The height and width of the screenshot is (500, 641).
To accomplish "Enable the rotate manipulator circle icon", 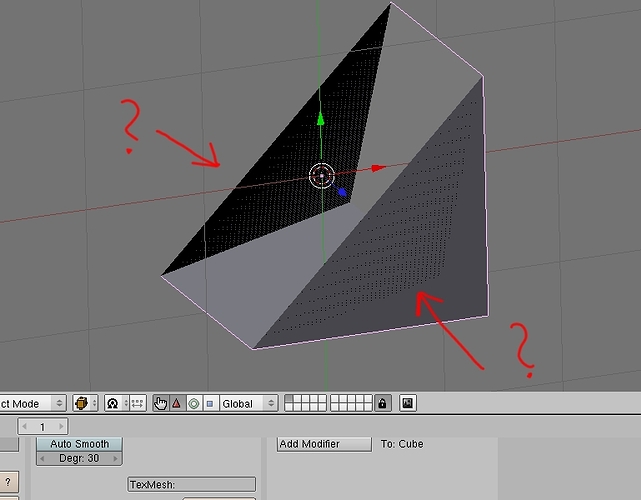I will click(194, 404).
